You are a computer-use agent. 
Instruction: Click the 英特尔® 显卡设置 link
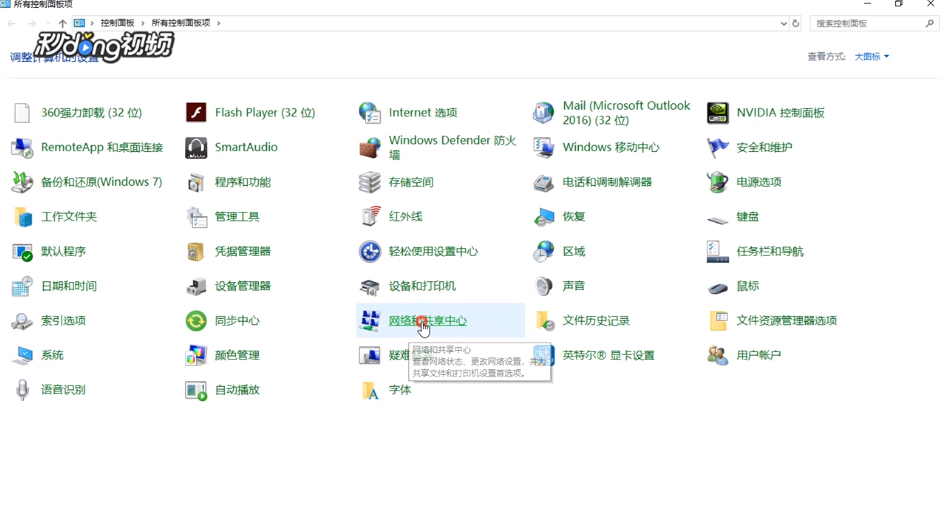[608, 356]
